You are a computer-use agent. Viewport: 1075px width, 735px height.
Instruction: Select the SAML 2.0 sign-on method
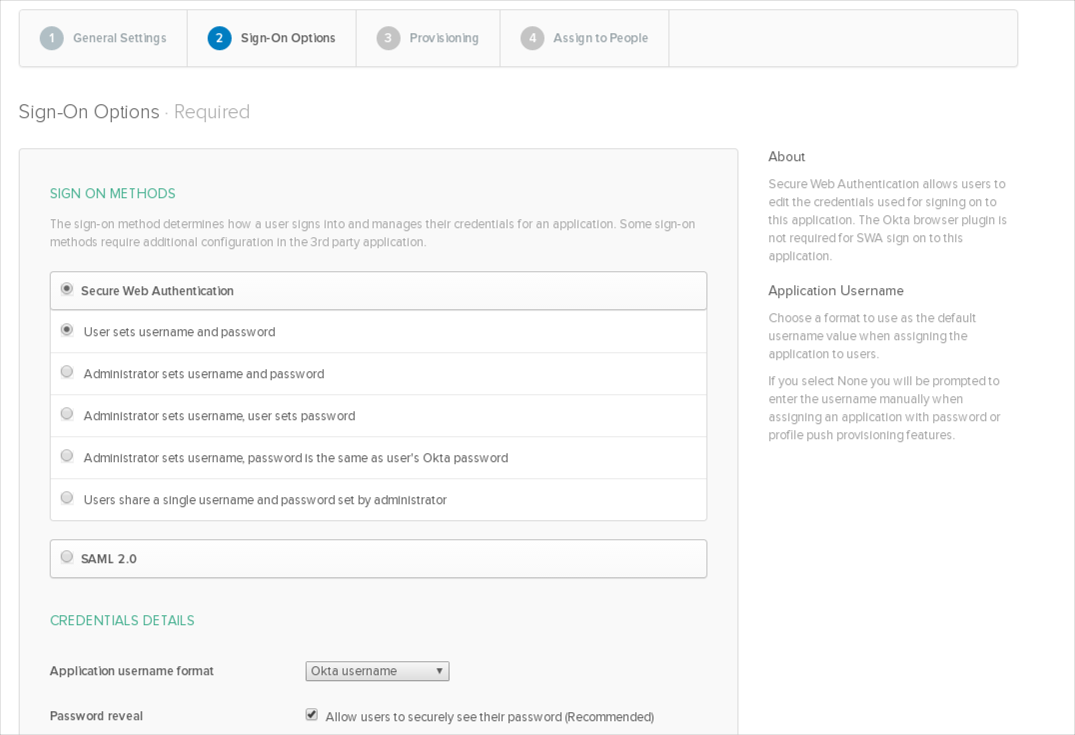coord(67,557)
